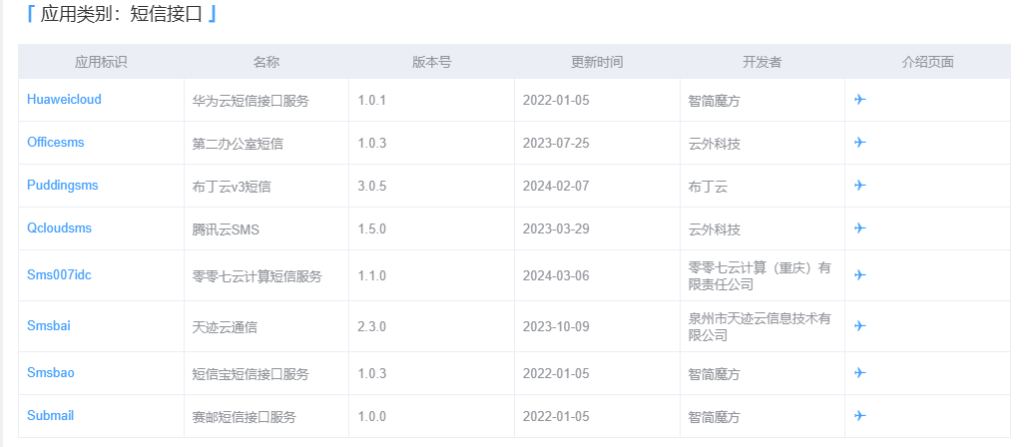Select the name 第二办公室短信
Screen dimensions: 1024x447
[x=238, y=144]
